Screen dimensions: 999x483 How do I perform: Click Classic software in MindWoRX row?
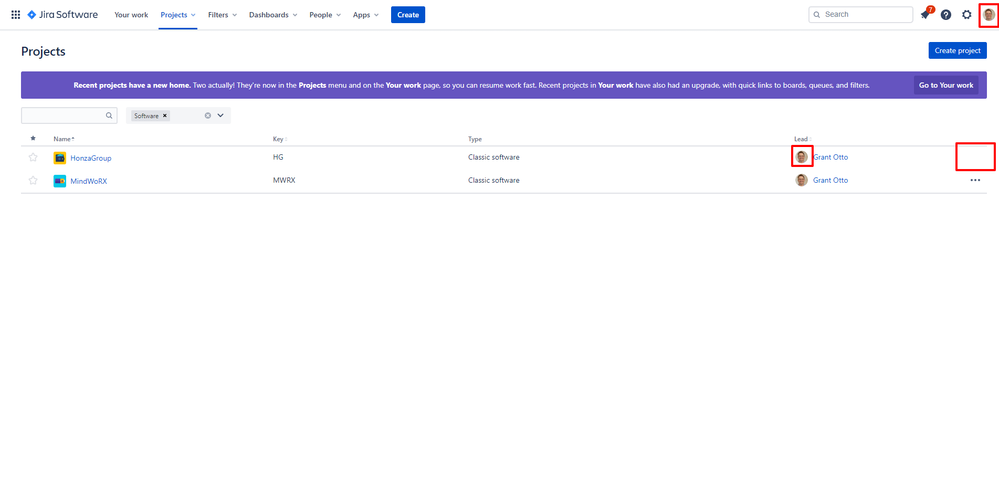pos(494,180)
